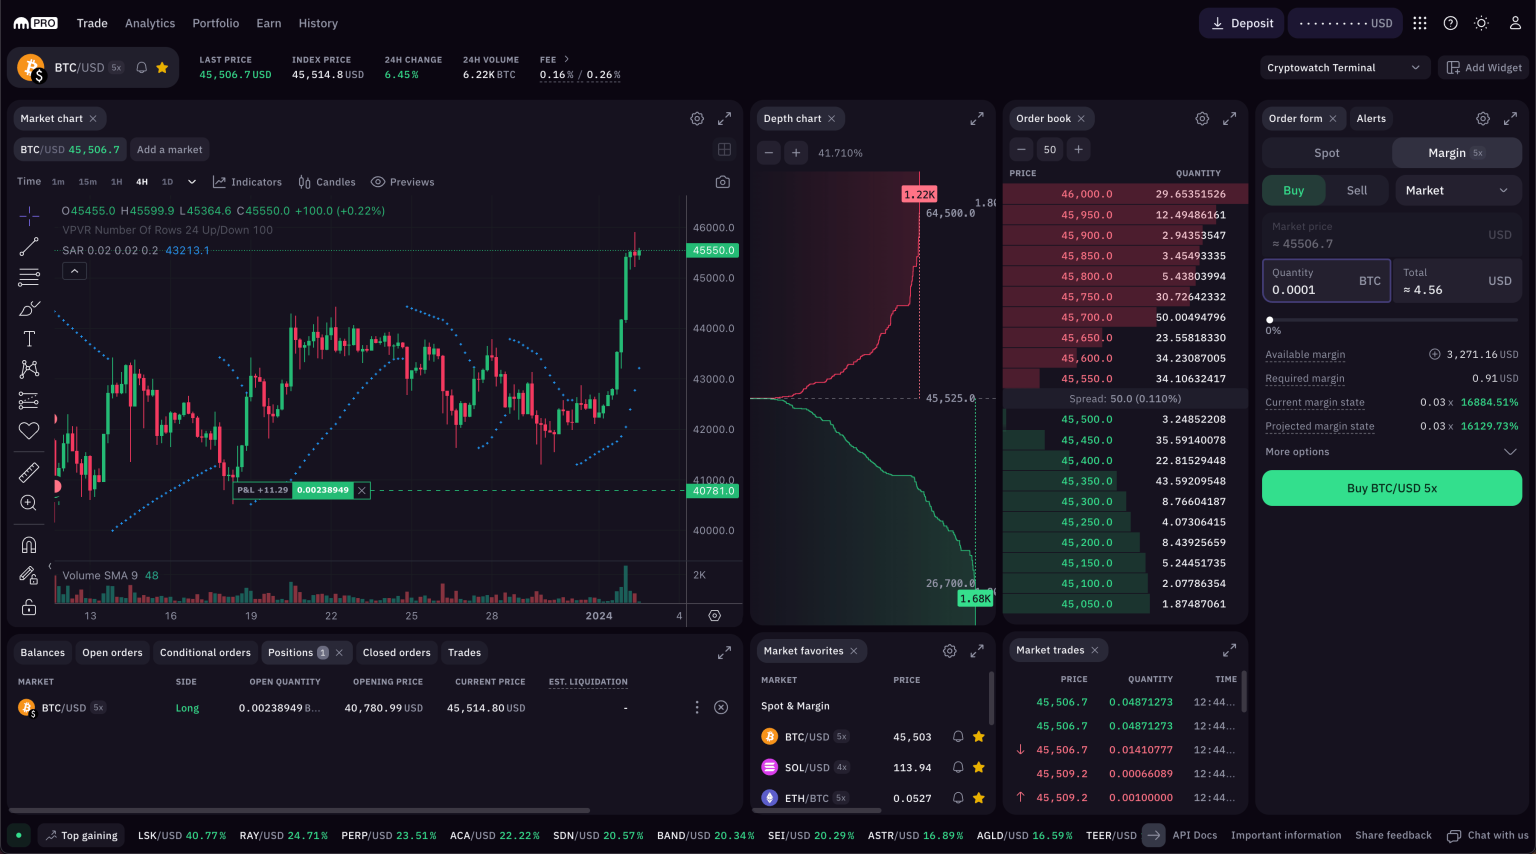Switch order side to Sell

click(x=1357, y=189)
